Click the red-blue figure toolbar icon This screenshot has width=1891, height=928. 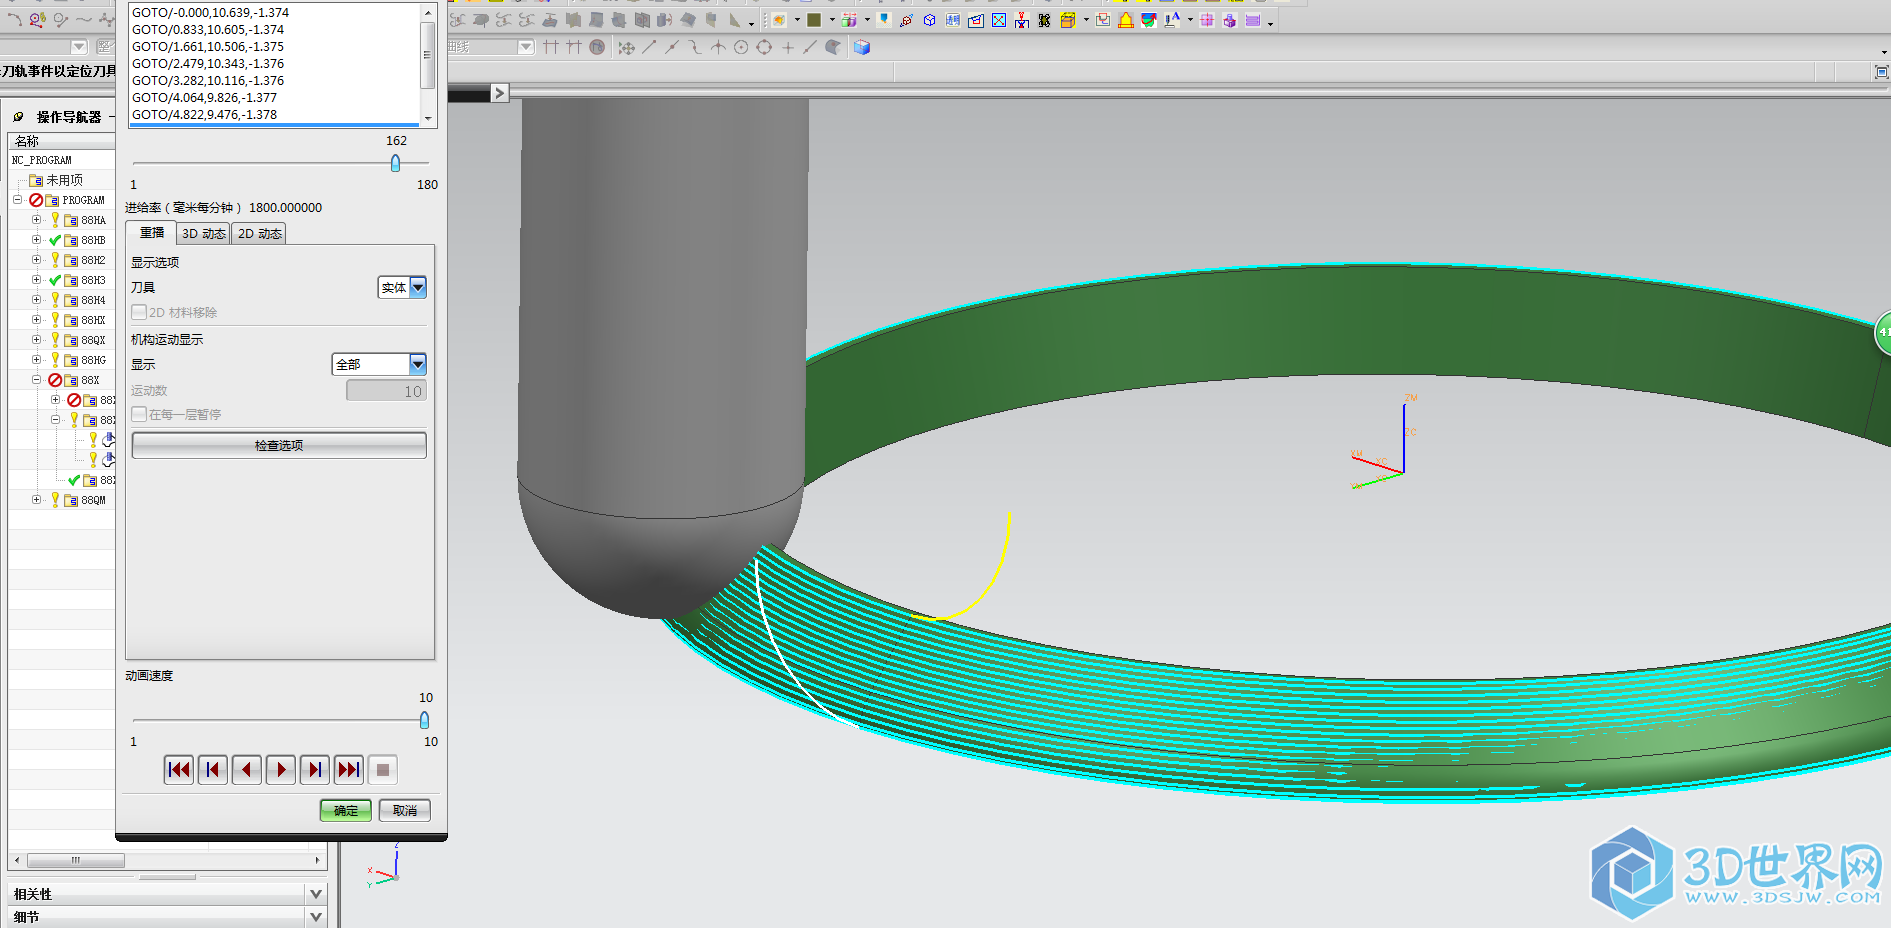point(1022,20)
